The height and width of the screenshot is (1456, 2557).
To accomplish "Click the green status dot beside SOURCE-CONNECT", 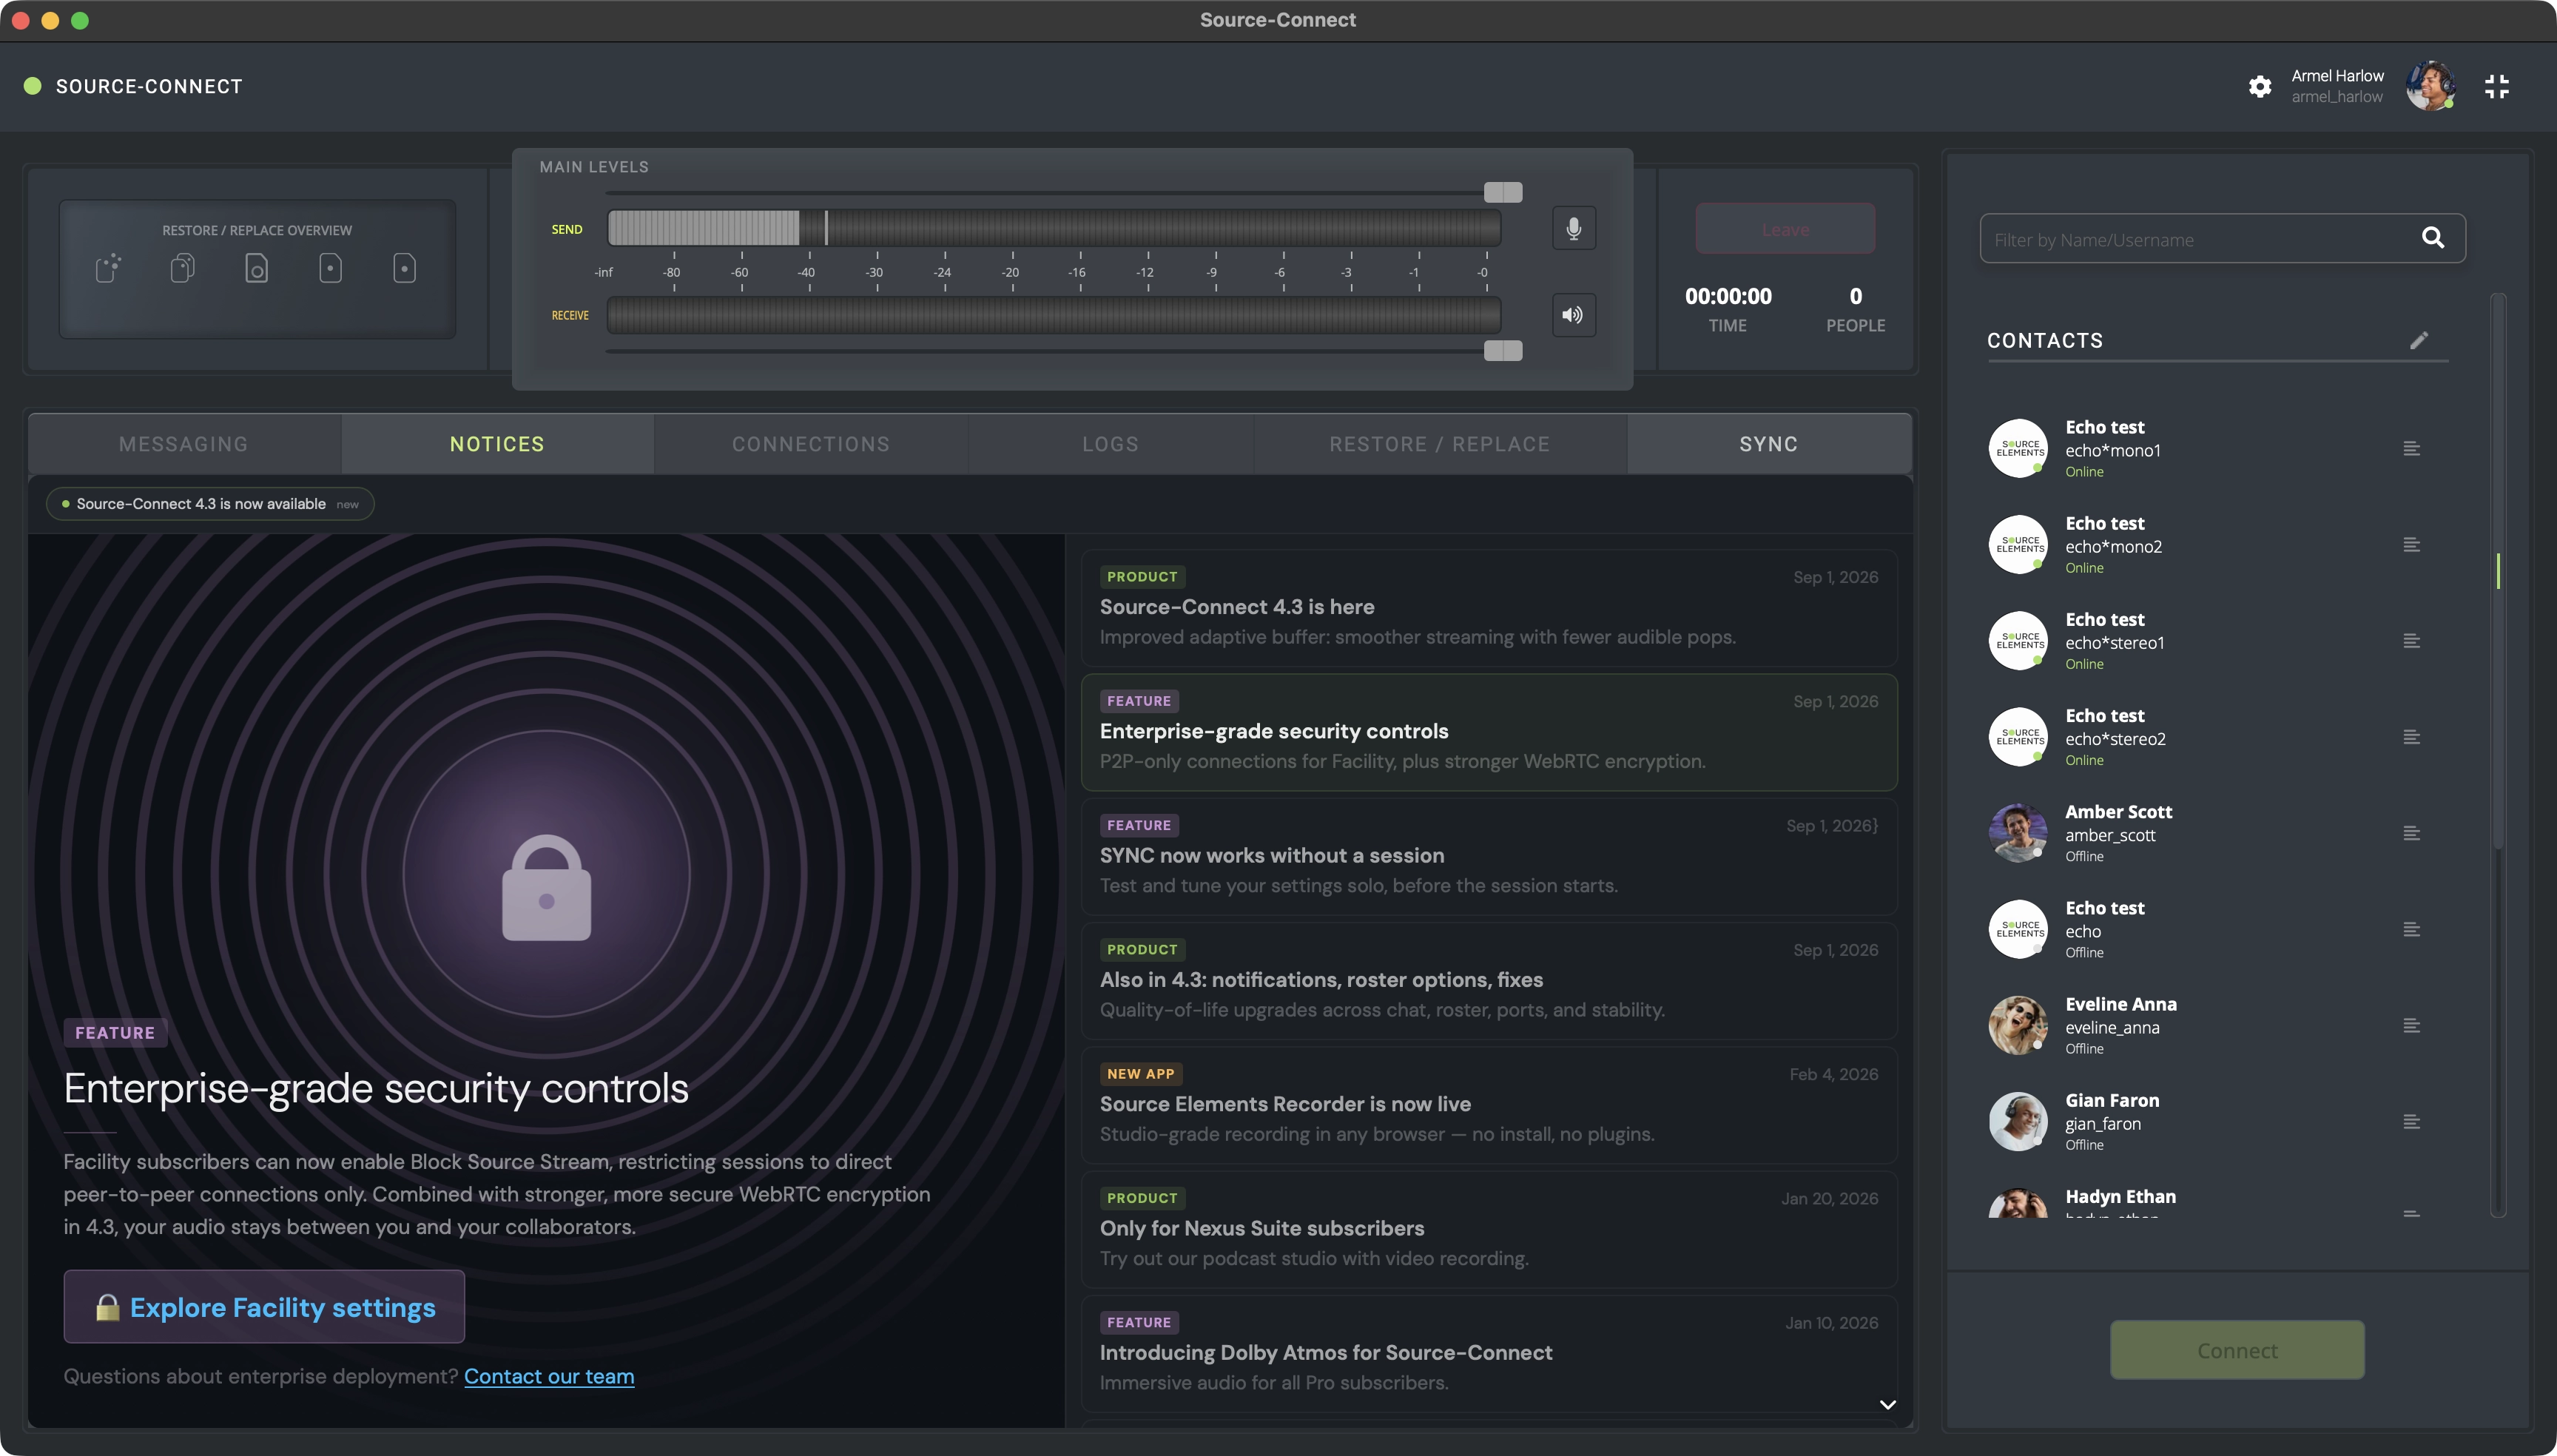I will pyautogui.click(x=33, y=87).
